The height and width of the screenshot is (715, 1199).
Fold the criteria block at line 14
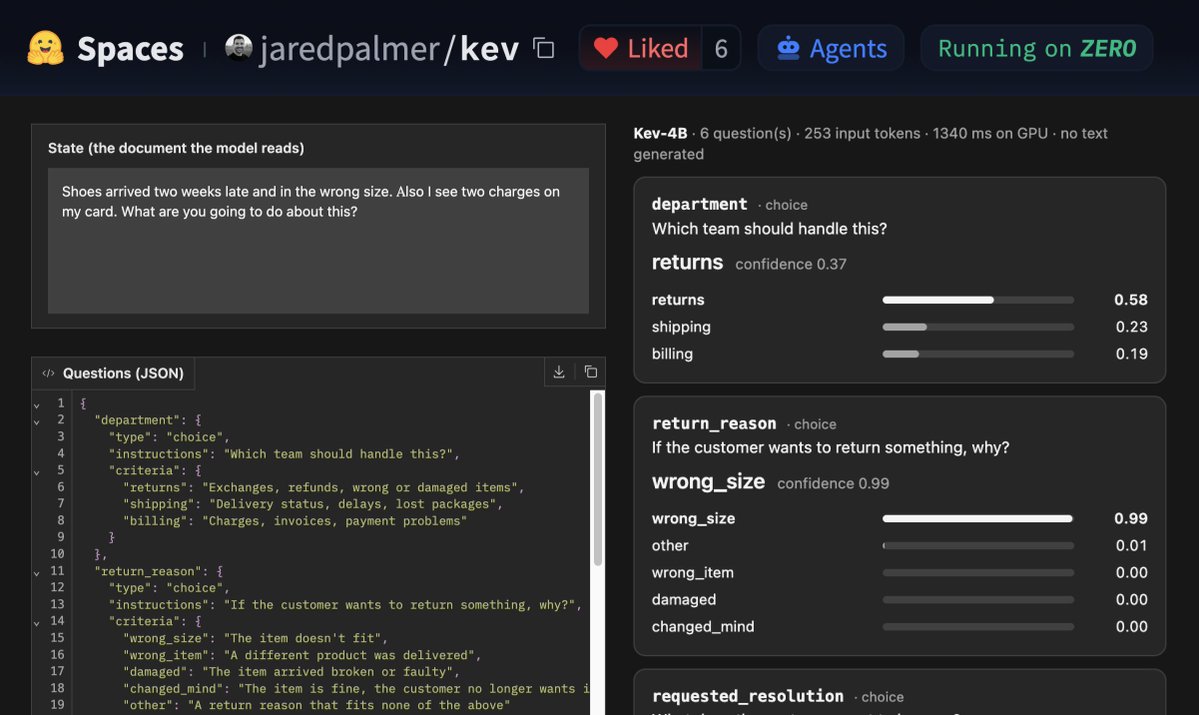click(x=37, y=623)
